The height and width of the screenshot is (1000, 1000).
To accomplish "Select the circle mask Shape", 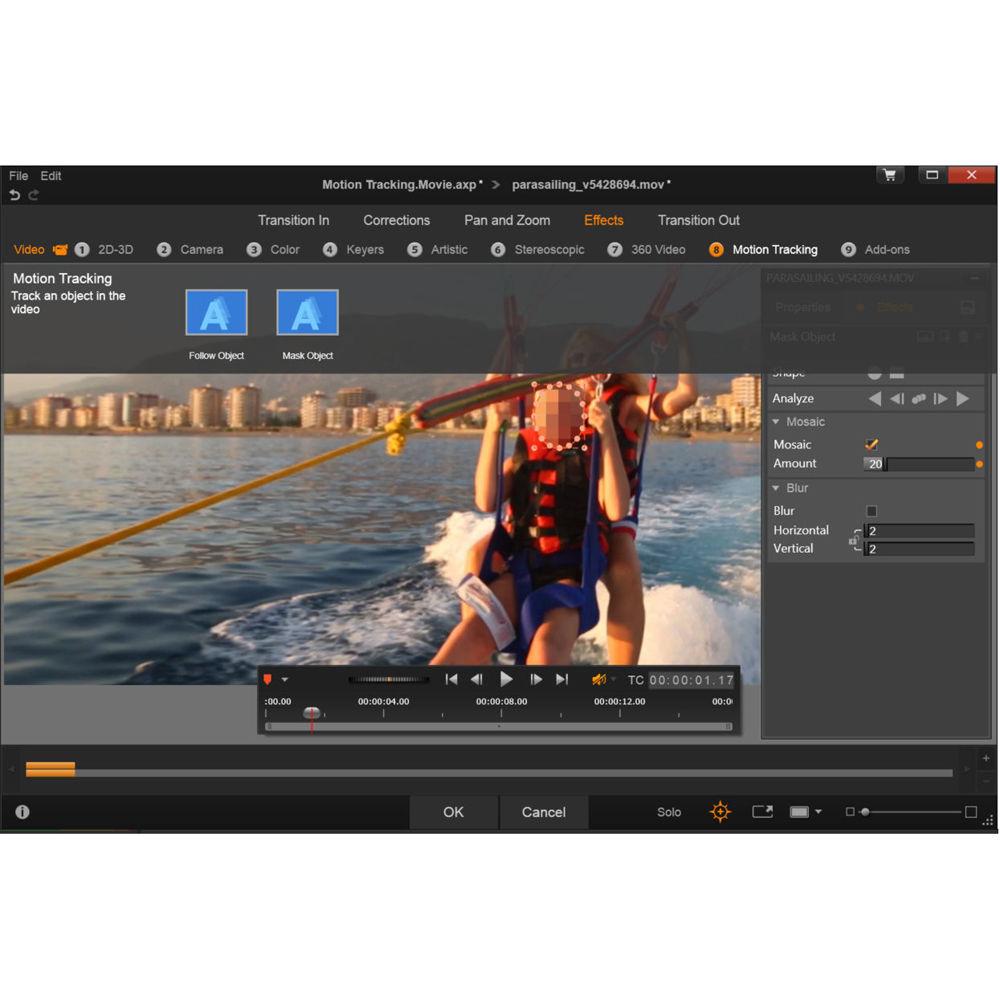I will (x=874, y=372).
